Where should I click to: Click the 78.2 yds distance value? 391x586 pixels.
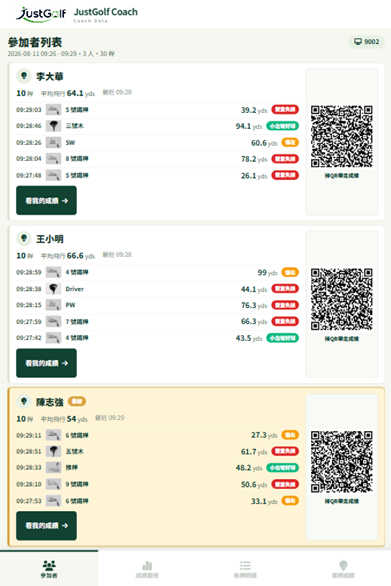254,159
